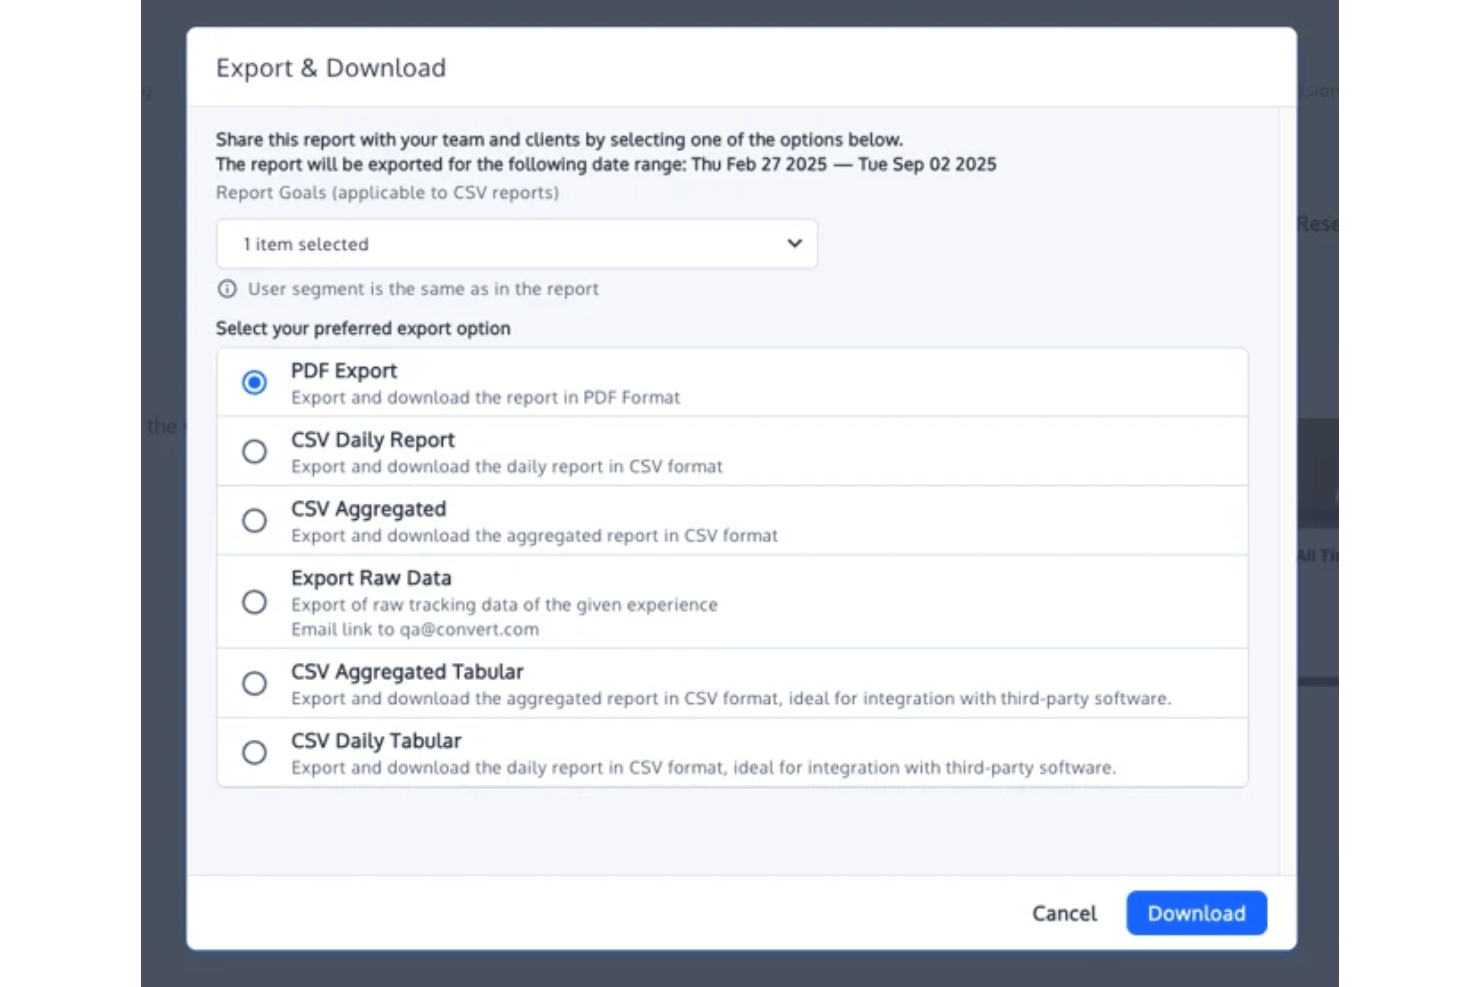Click 'Export and download the report in PDF Format'
Viewport: 1480px width, 987px height.
[x=485, y=398]
